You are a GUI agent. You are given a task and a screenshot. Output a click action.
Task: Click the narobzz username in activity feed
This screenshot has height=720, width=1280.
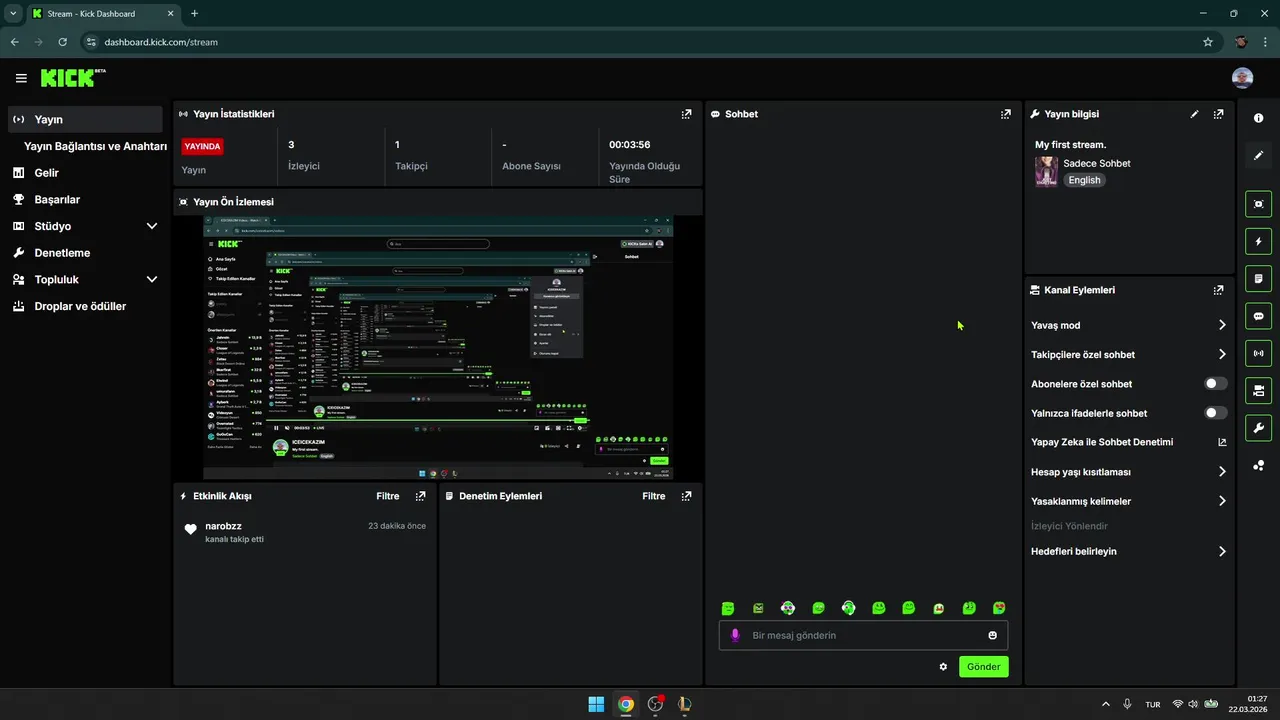tap(224, 526)
